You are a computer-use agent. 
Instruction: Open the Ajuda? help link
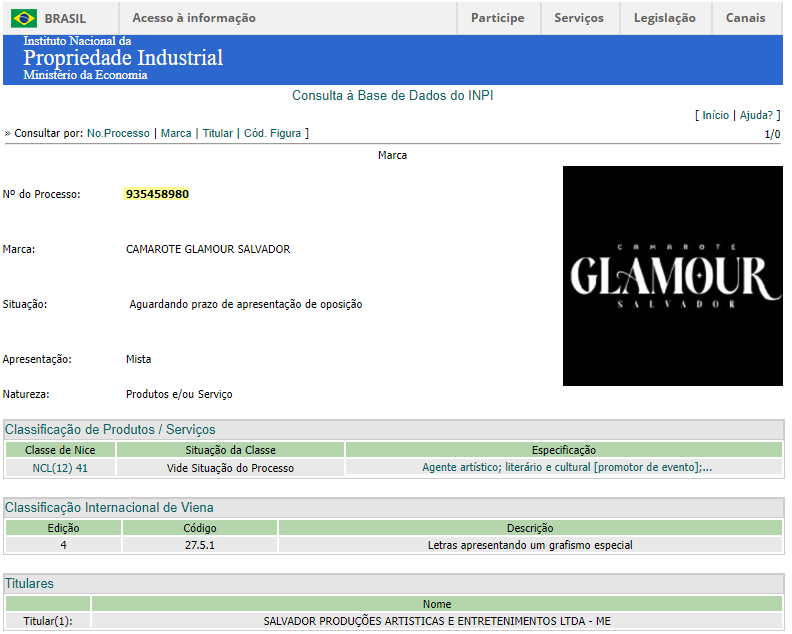(x=756, y=115)
